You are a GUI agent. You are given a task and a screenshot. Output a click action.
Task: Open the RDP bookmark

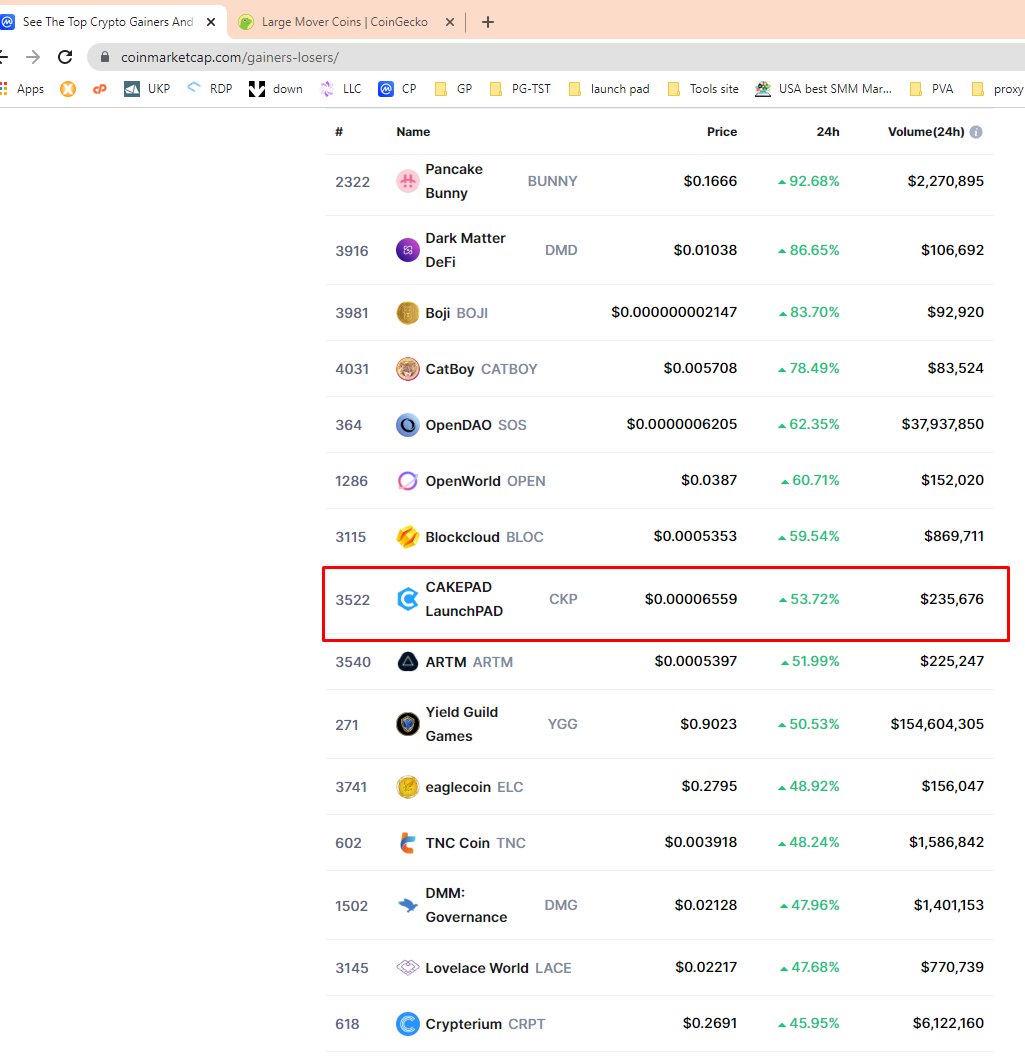tap(209, 89)
